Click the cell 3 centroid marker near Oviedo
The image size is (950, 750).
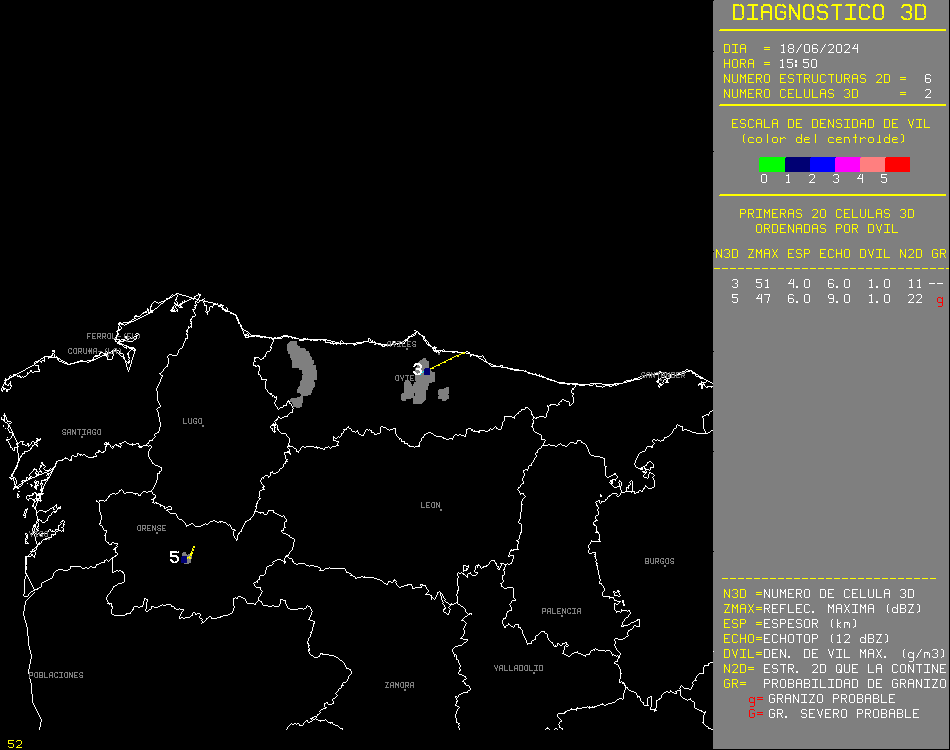tap(427, 371)
